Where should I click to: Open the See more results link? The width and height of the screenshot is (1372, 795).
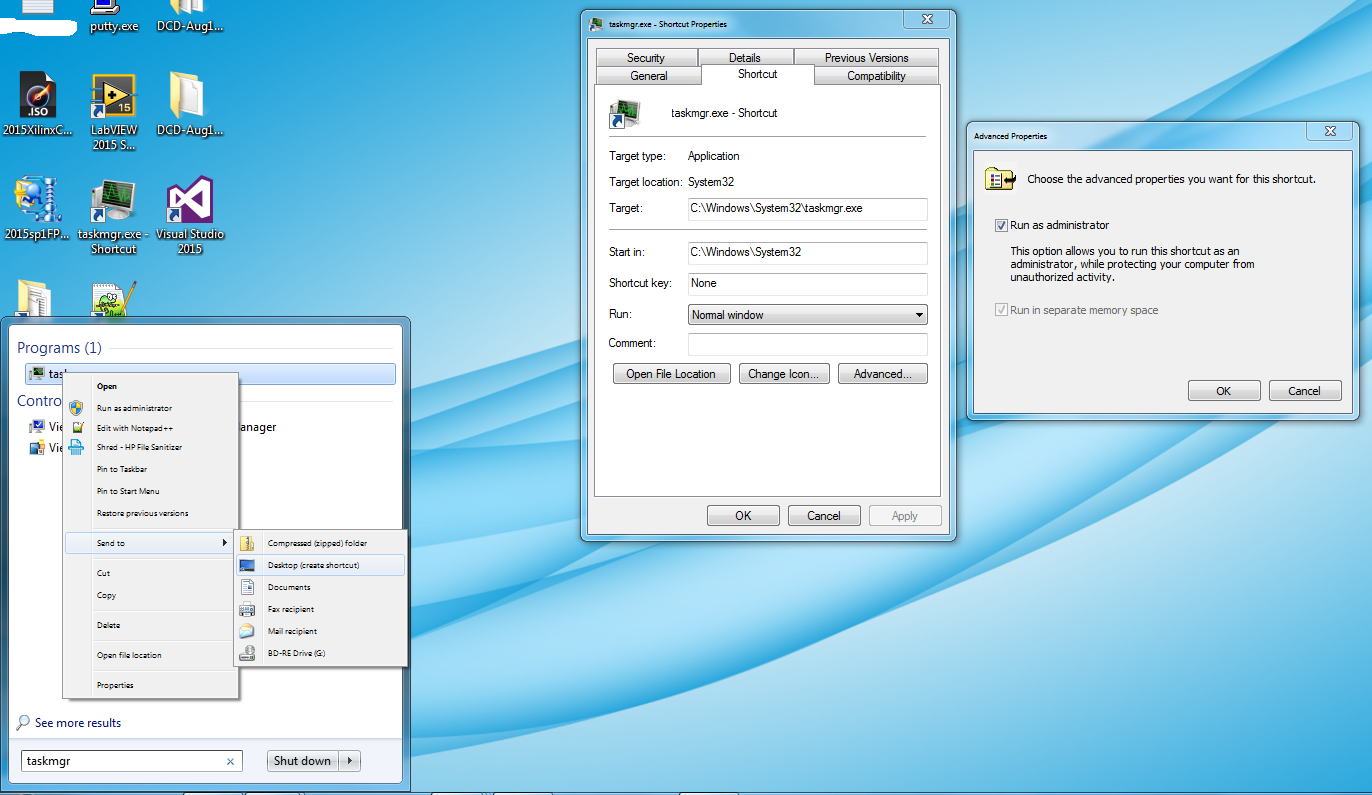(x=78, y=723)
